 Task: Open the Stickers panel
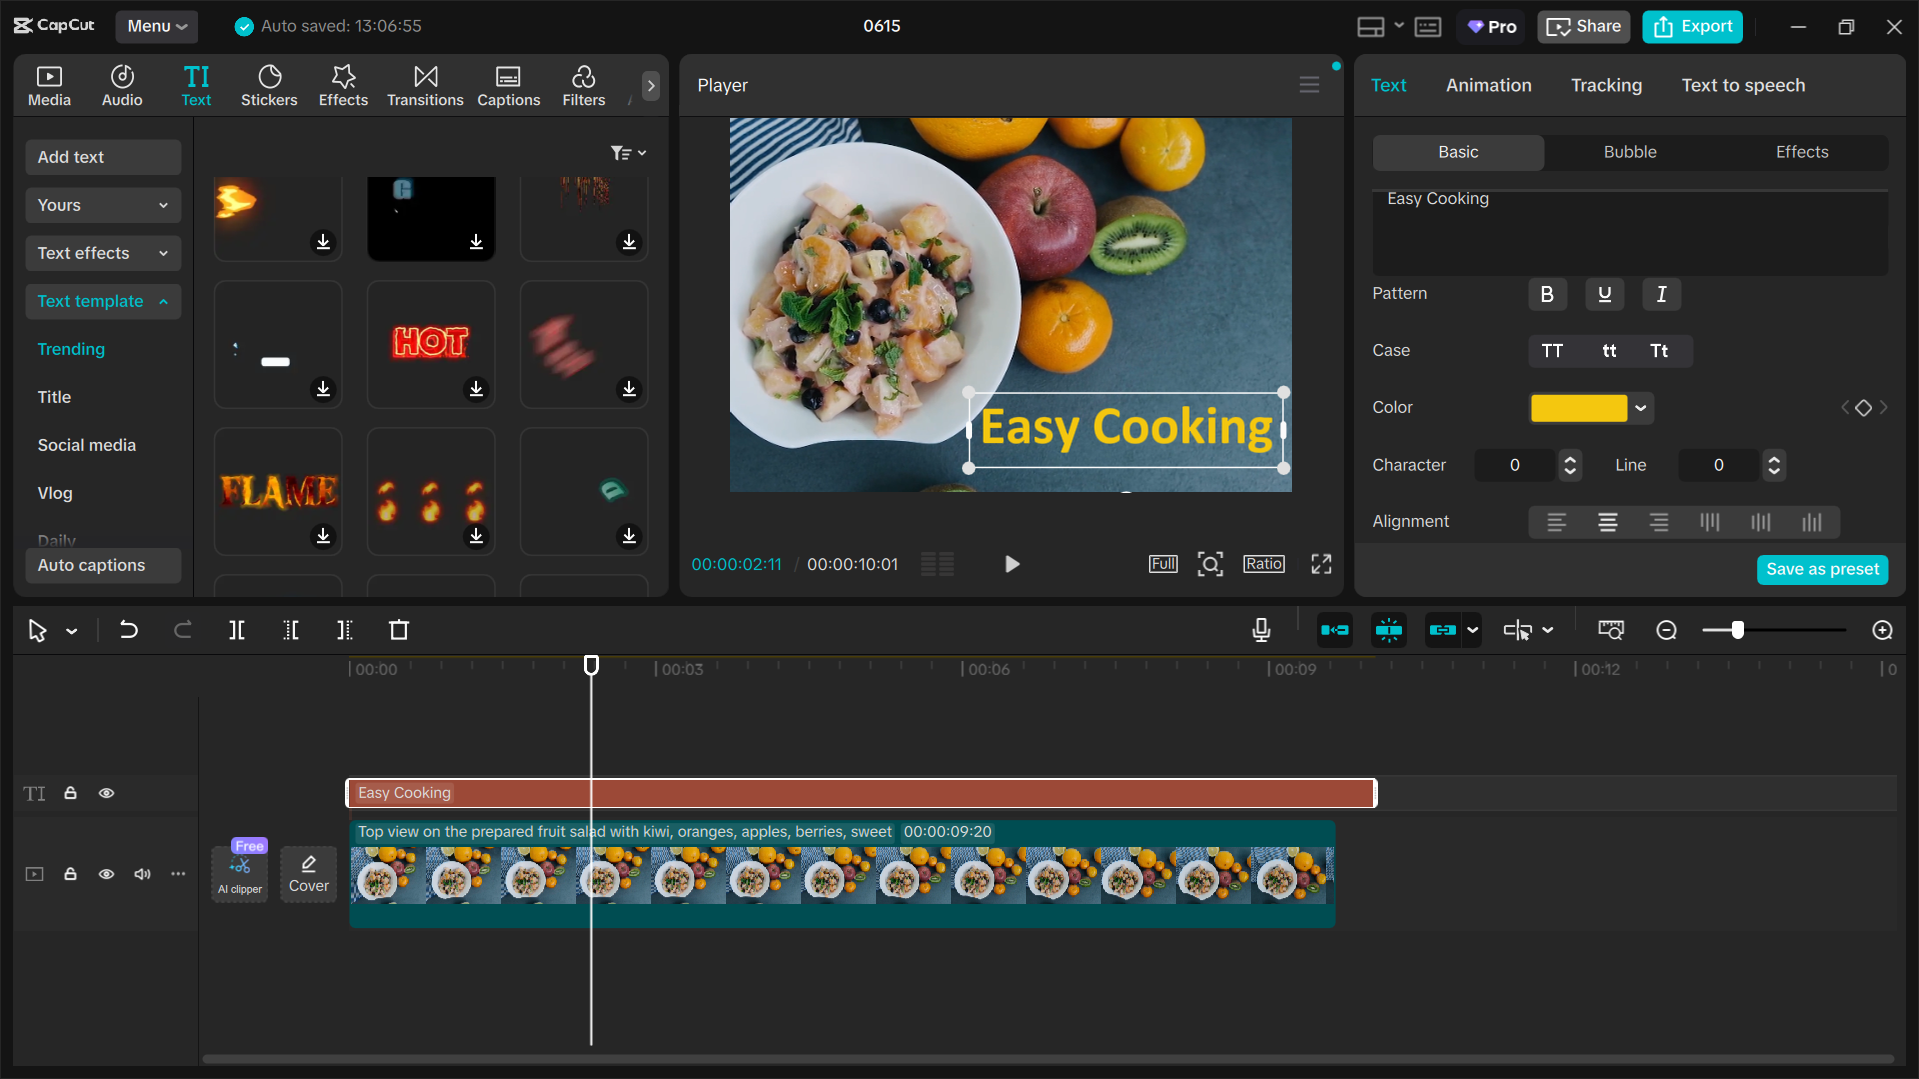pos(269,85)
